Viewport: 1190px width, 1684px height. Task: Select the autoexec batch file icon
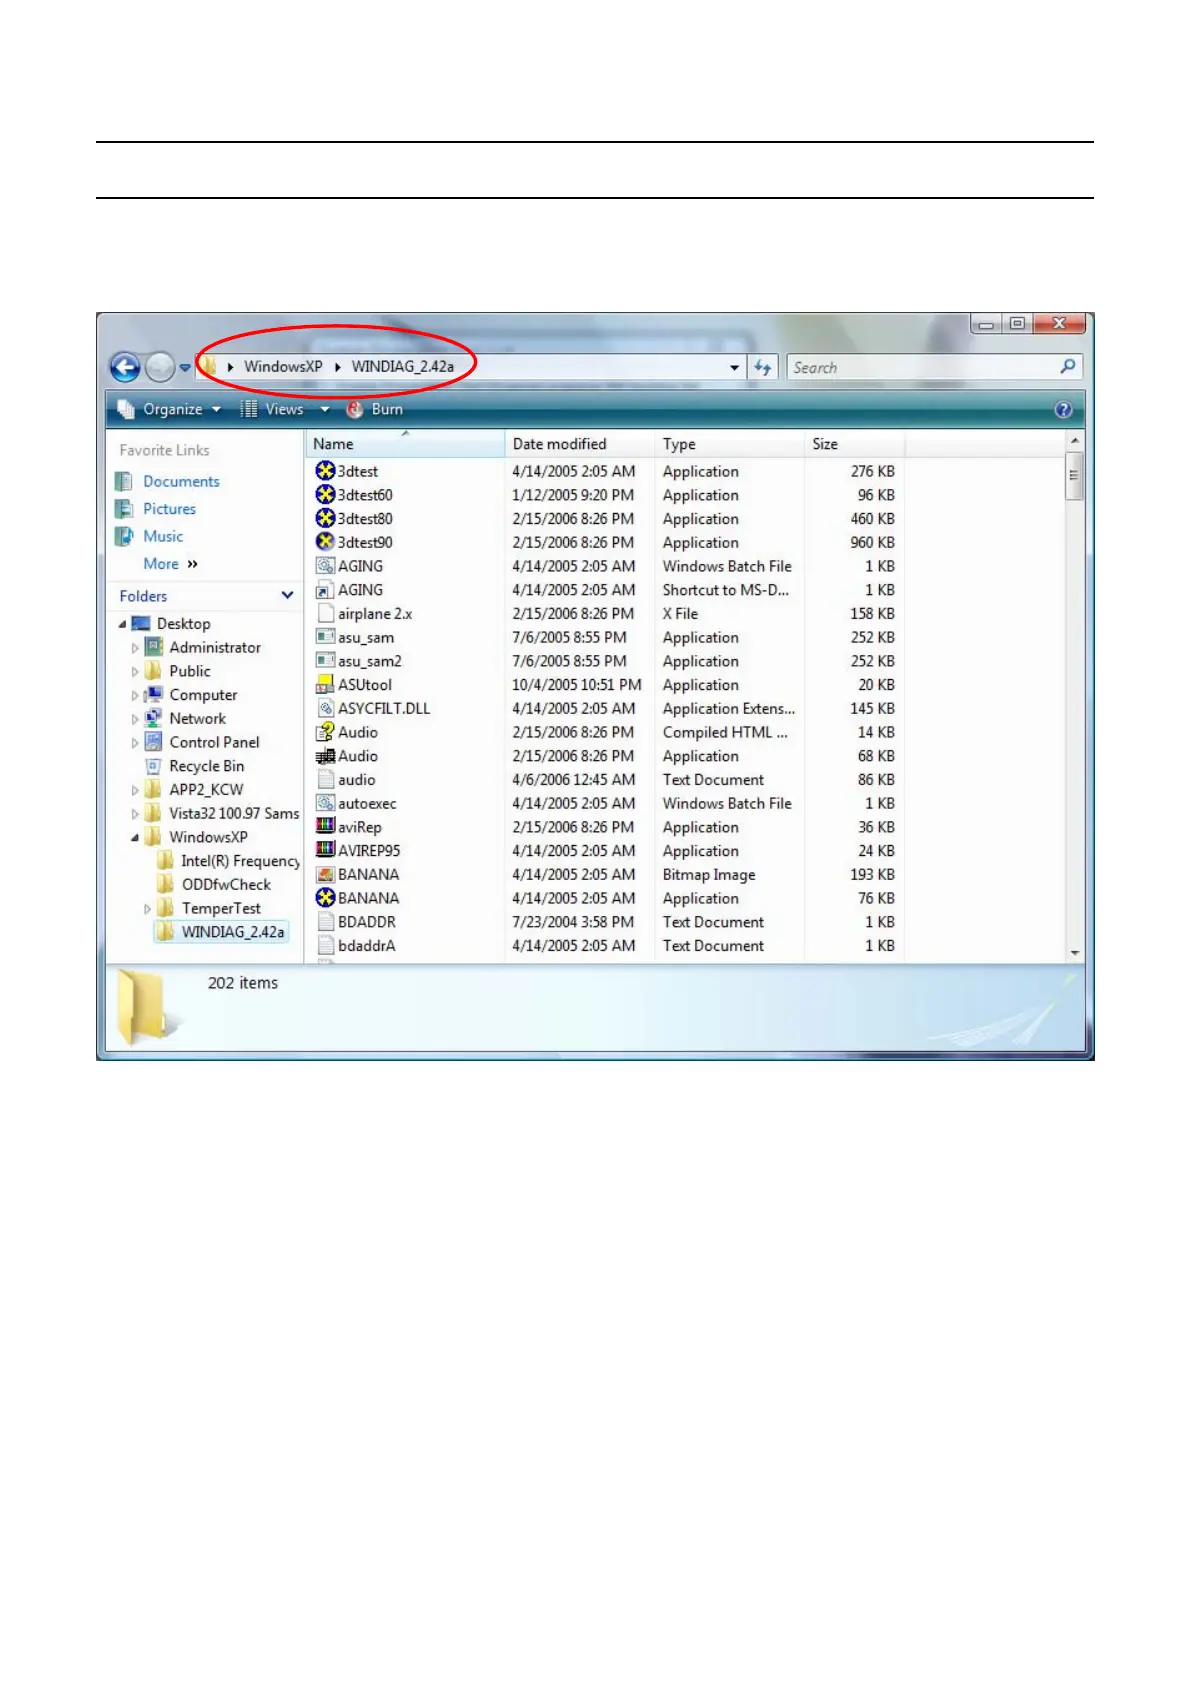325,803
